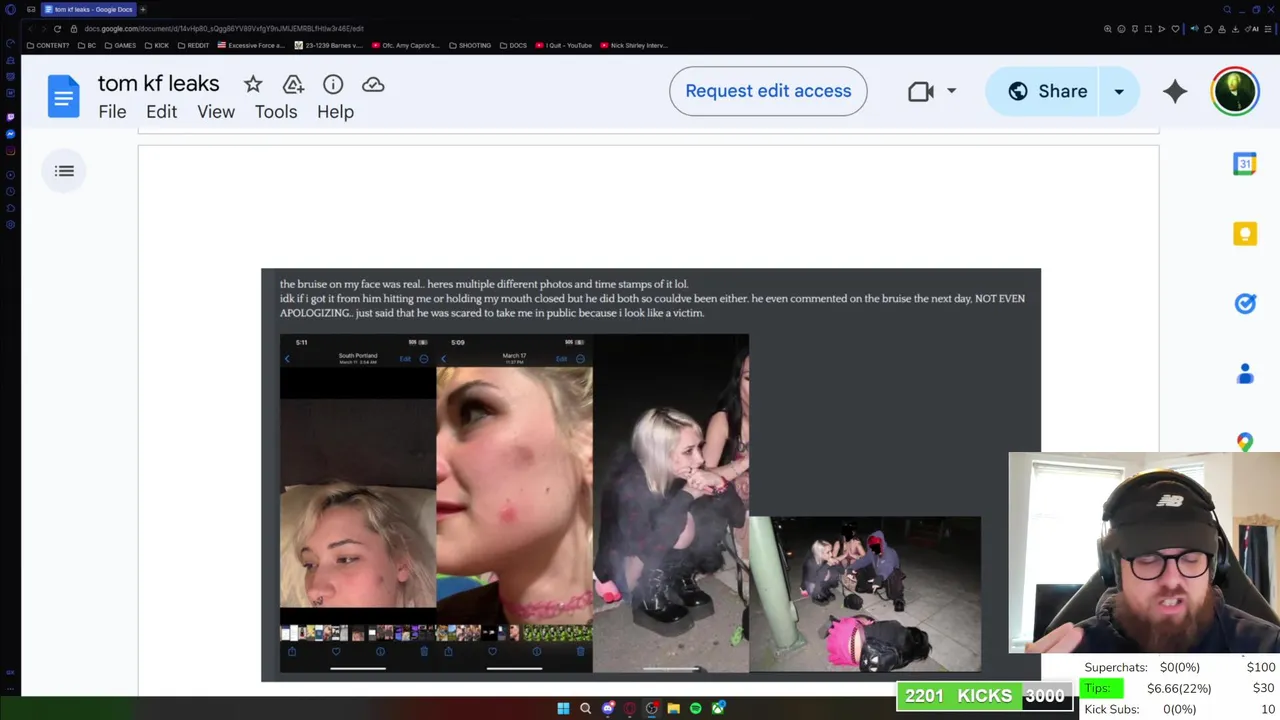Click the night street group photo

pos(865,593)
